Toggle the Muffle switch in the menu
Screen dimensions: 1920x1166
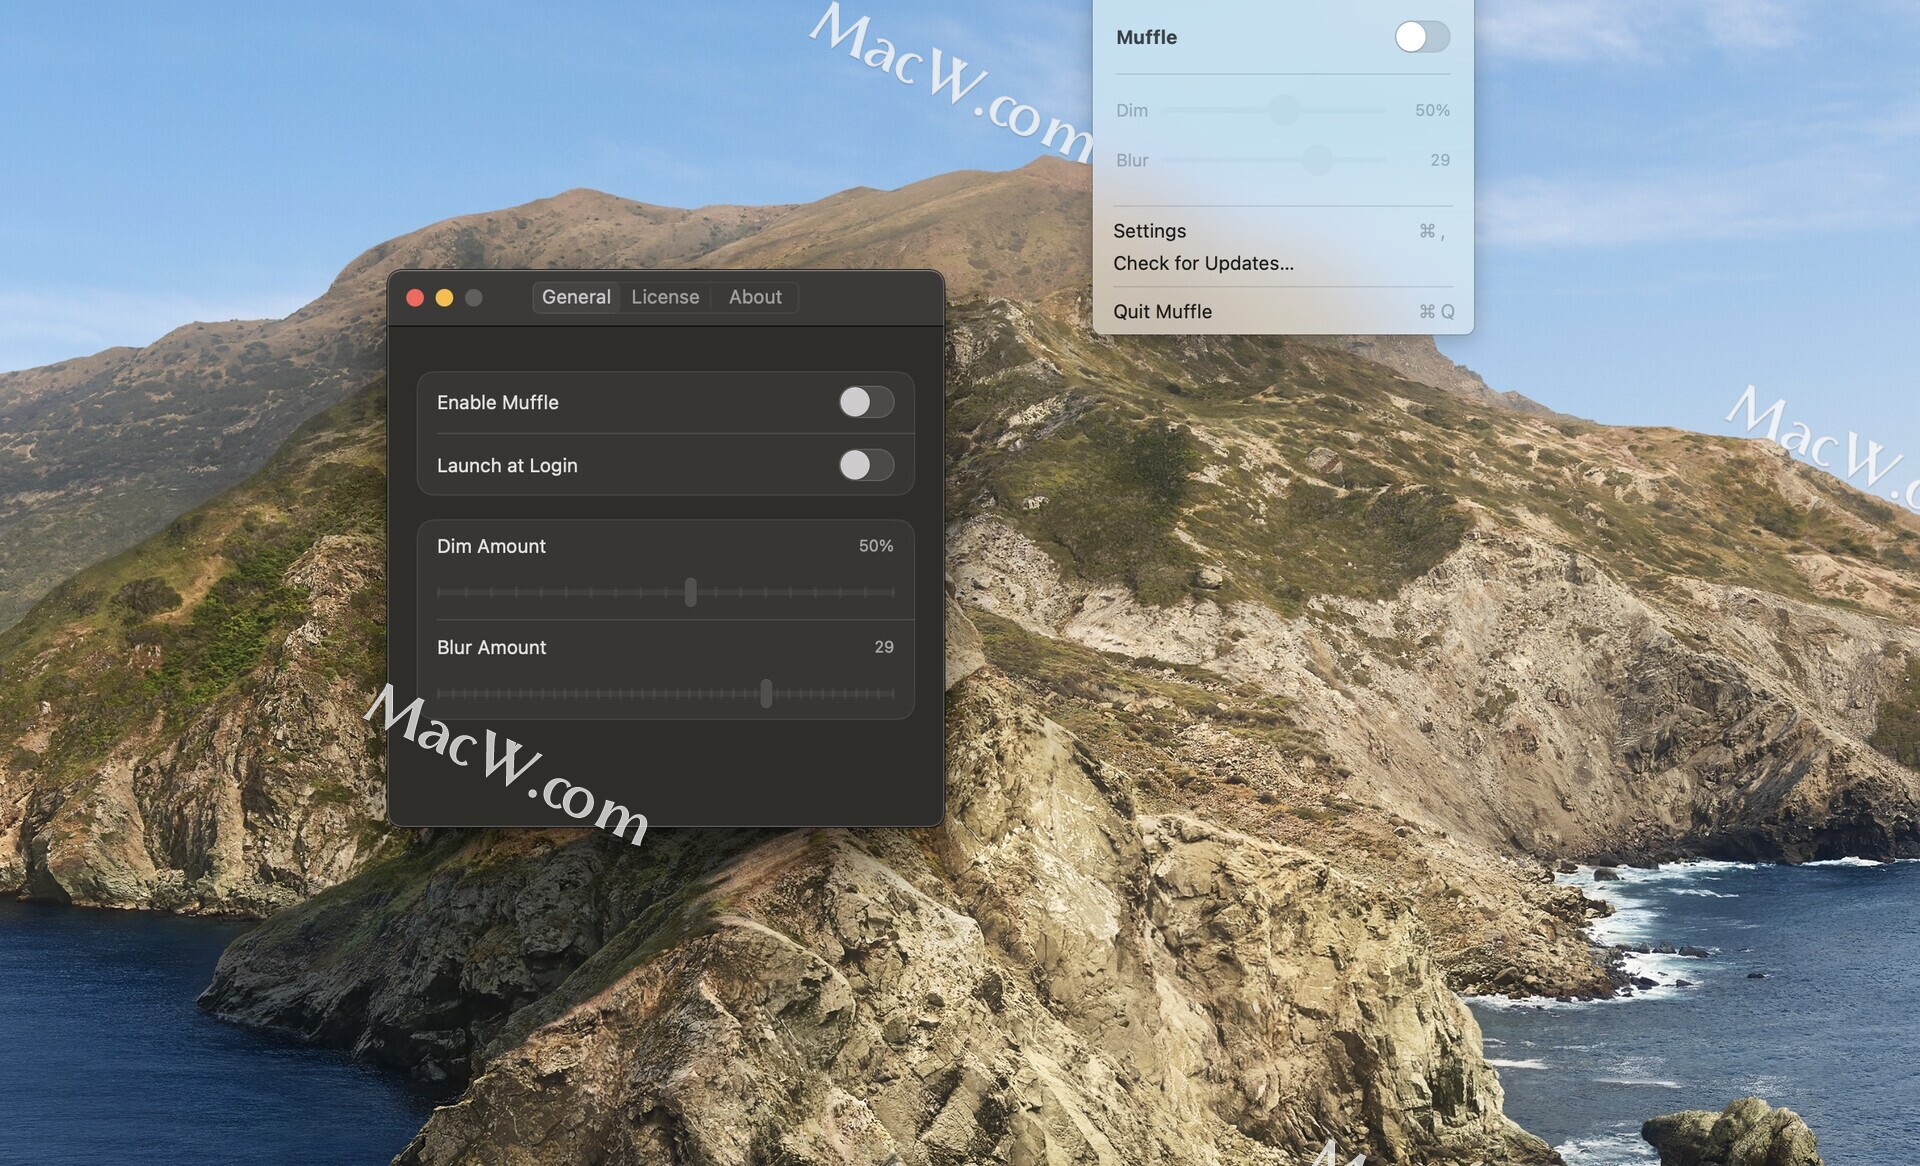click(x=1421, y=37)
